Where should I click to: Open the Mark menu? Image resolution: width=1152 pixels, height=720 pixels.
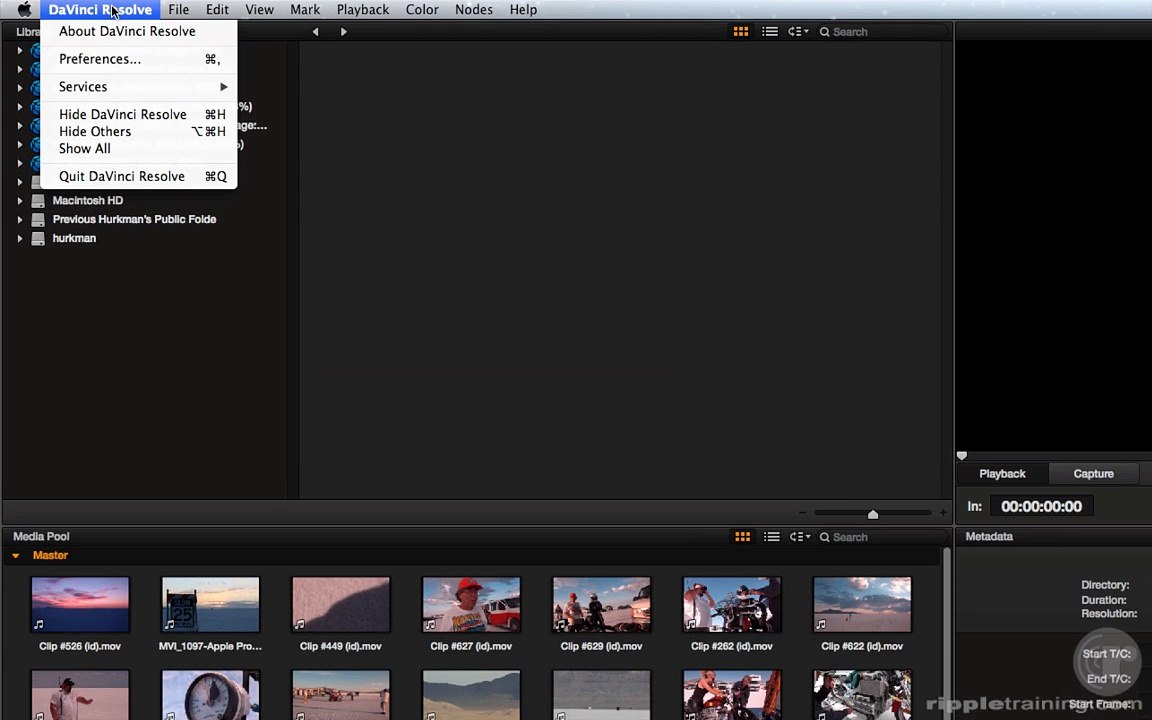pyautogui.click(x=305, y=10)
